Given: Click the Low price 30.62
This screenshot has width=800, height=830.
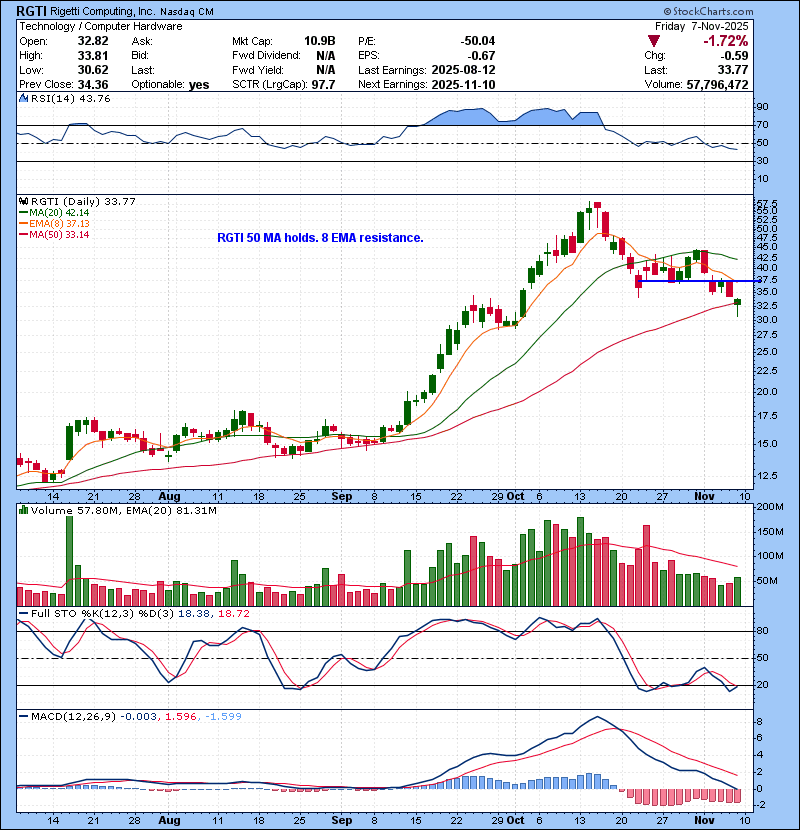Looking at the screenshot, I should (93, 70).
